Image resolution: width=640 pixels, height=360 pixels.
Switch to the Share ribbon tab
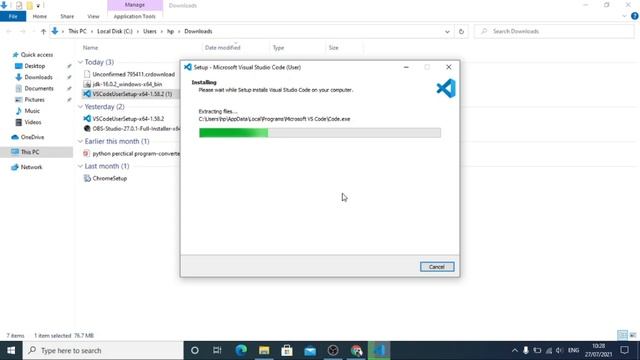point(67,16)
